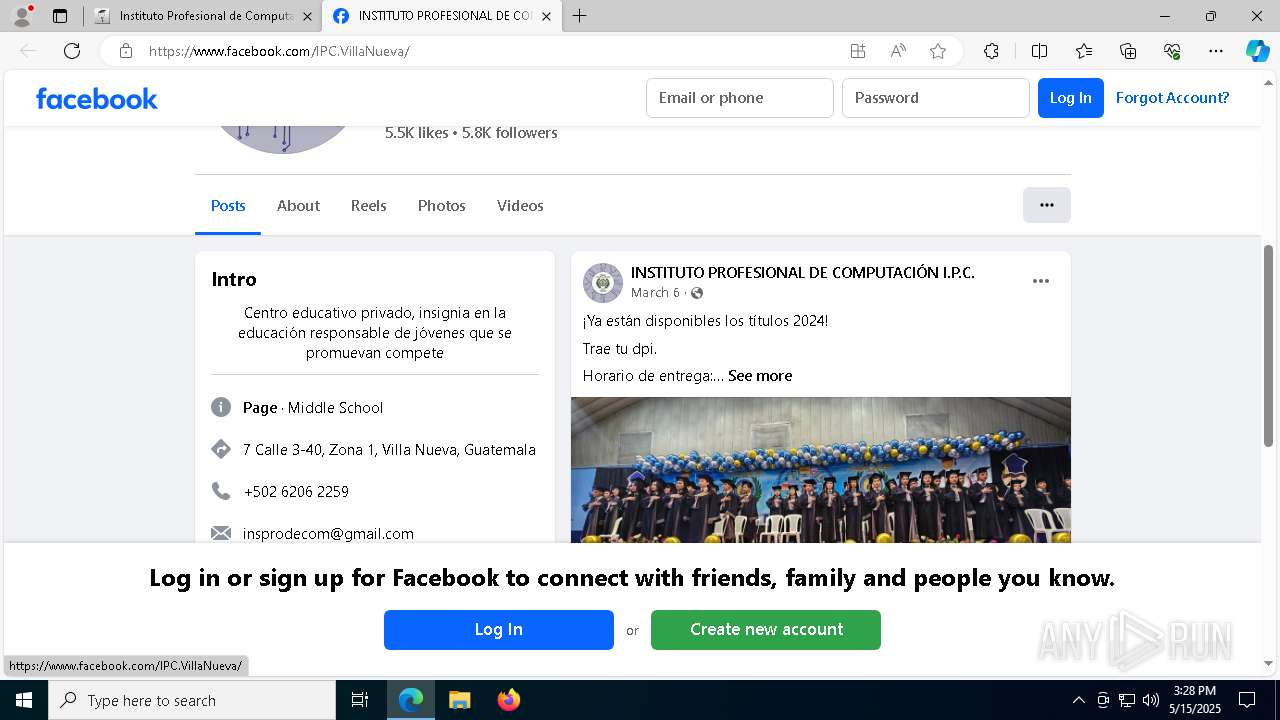The width and height of the screenshot is (1280, 720).
Task: Click Microsoft Edge taskbar icon
Action: click(411, 700)
